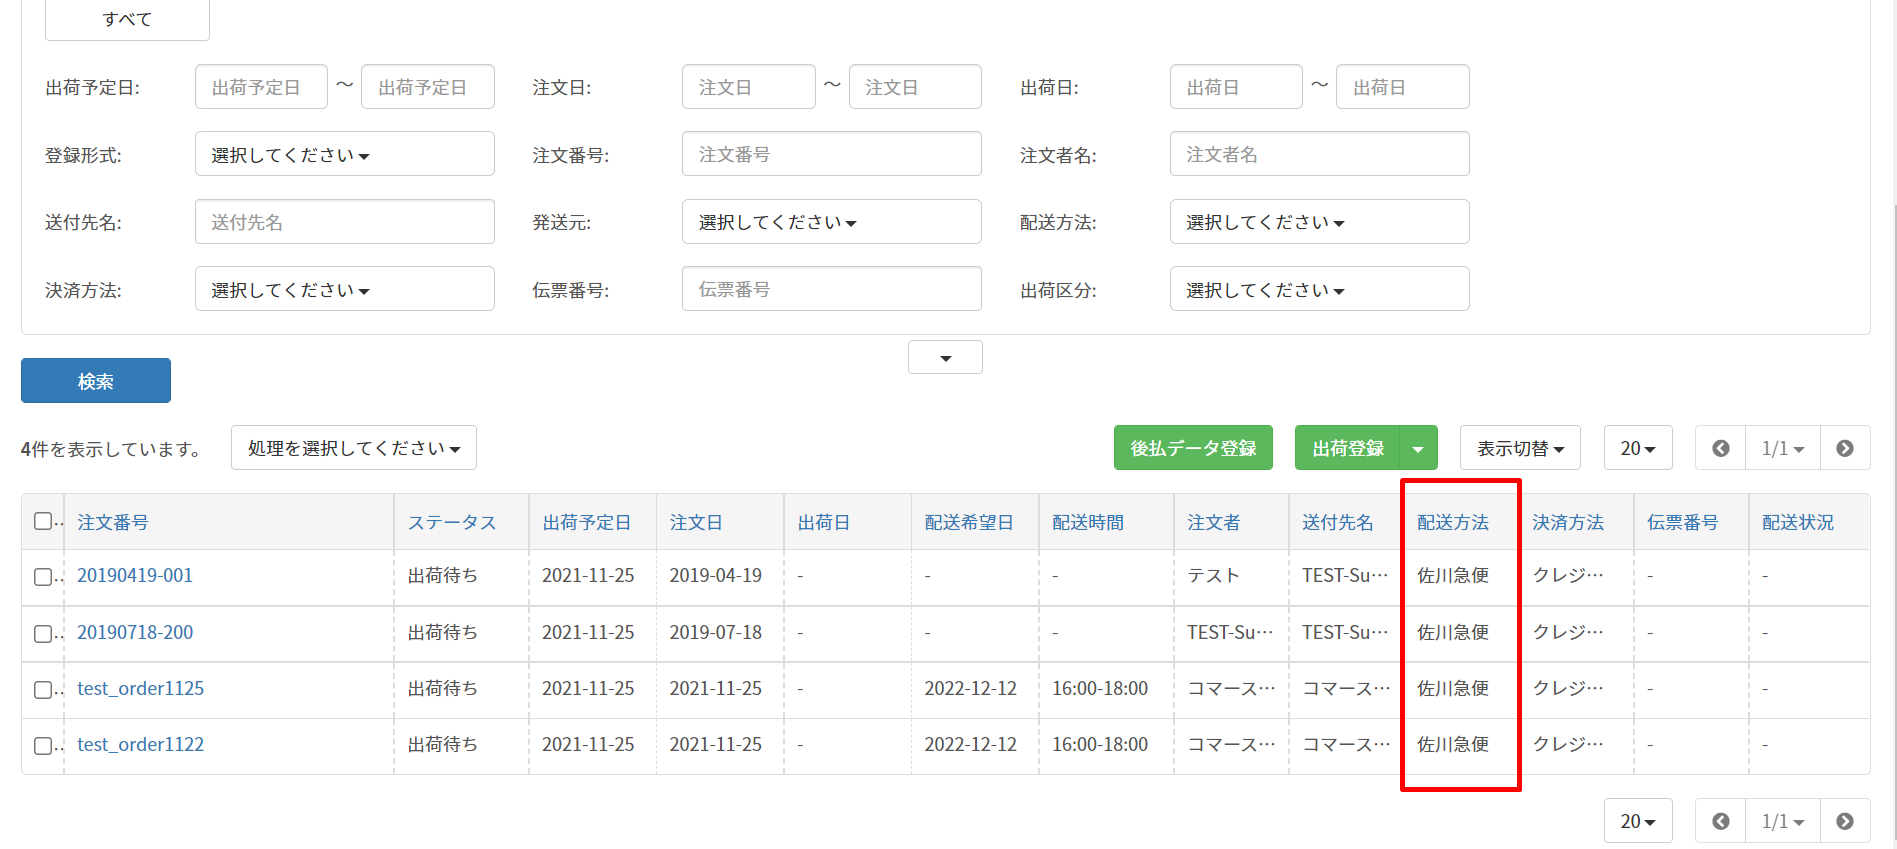The image size is (1897, 849).
Task: Go to next page in bottom pagination
Action: pyautogui.click(x=1845, y=821)
